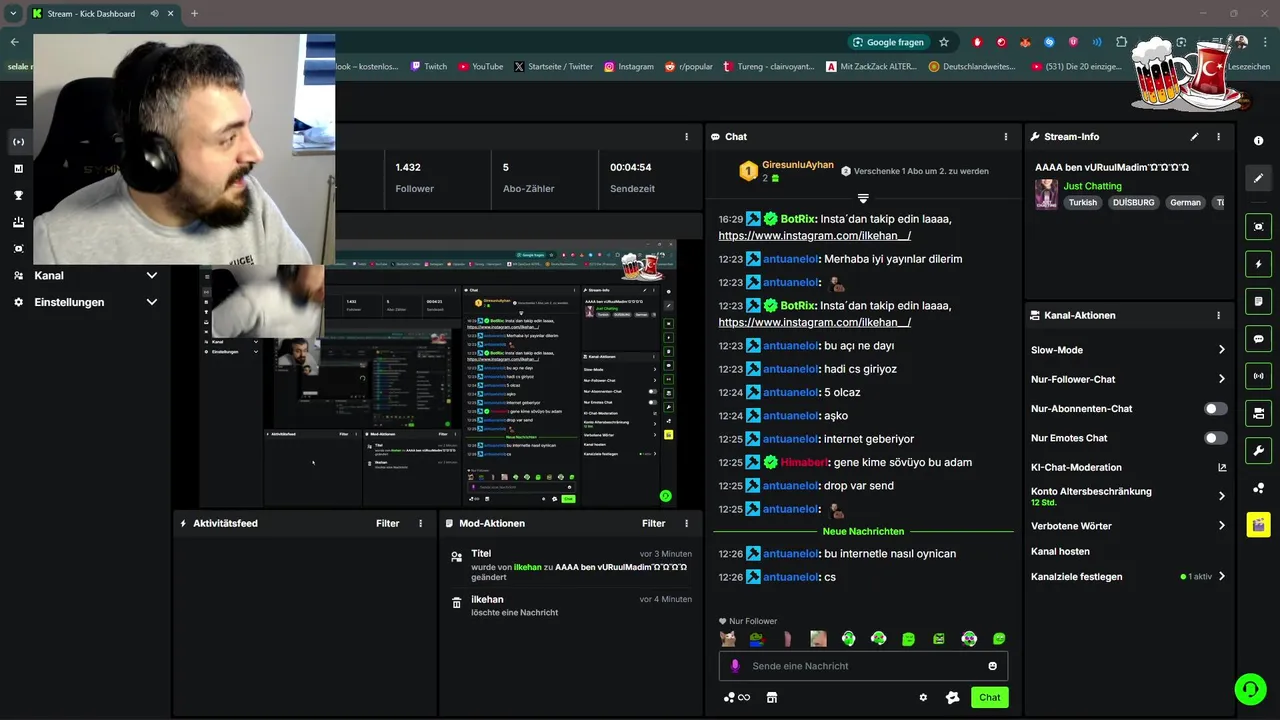Click the info icon in right sidebar
This screenshot has height=720, width=1280.
pos(1258,141)
